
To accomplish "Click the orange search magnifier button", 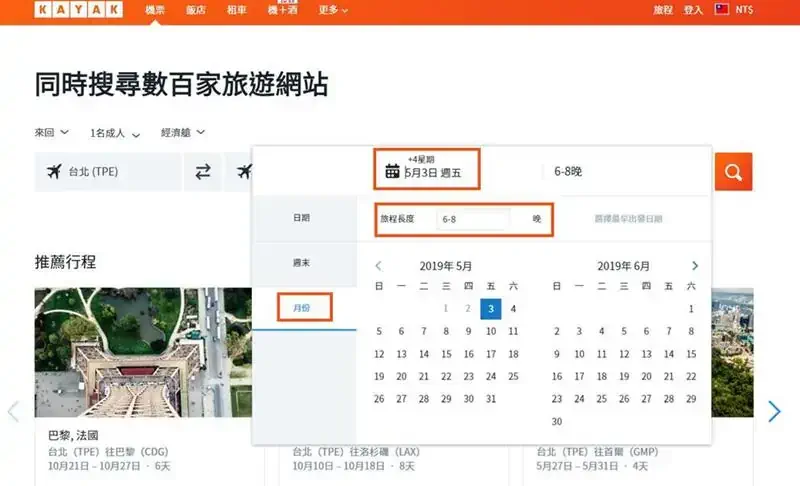I will pos(733,172).
